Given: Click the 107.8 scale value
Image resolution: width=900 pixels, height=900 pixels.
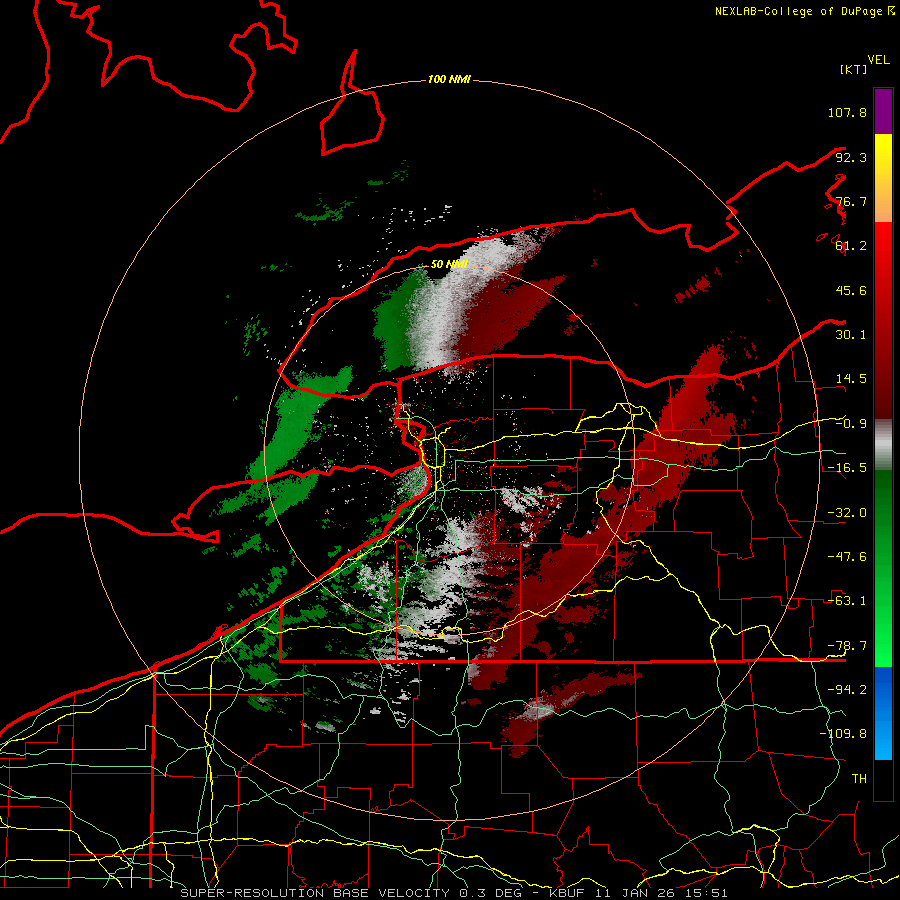Looking at the screenshot, I should [x=847, y=112].
